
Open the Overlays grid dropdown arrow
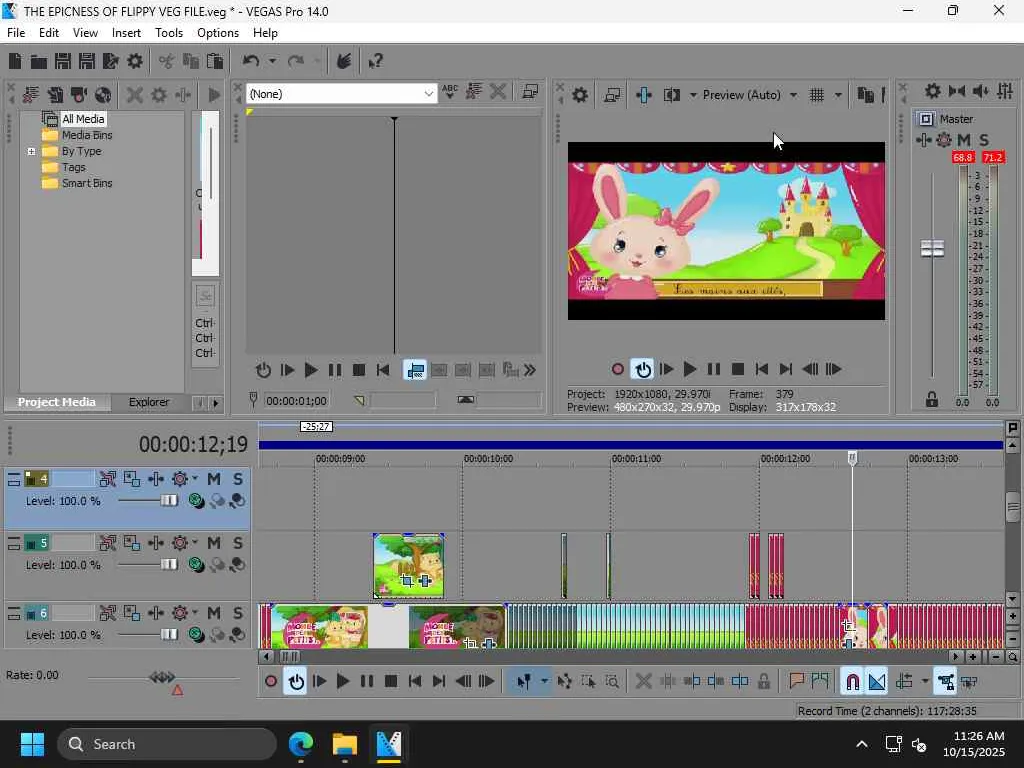pyautogui.click(x=838, y=95)
